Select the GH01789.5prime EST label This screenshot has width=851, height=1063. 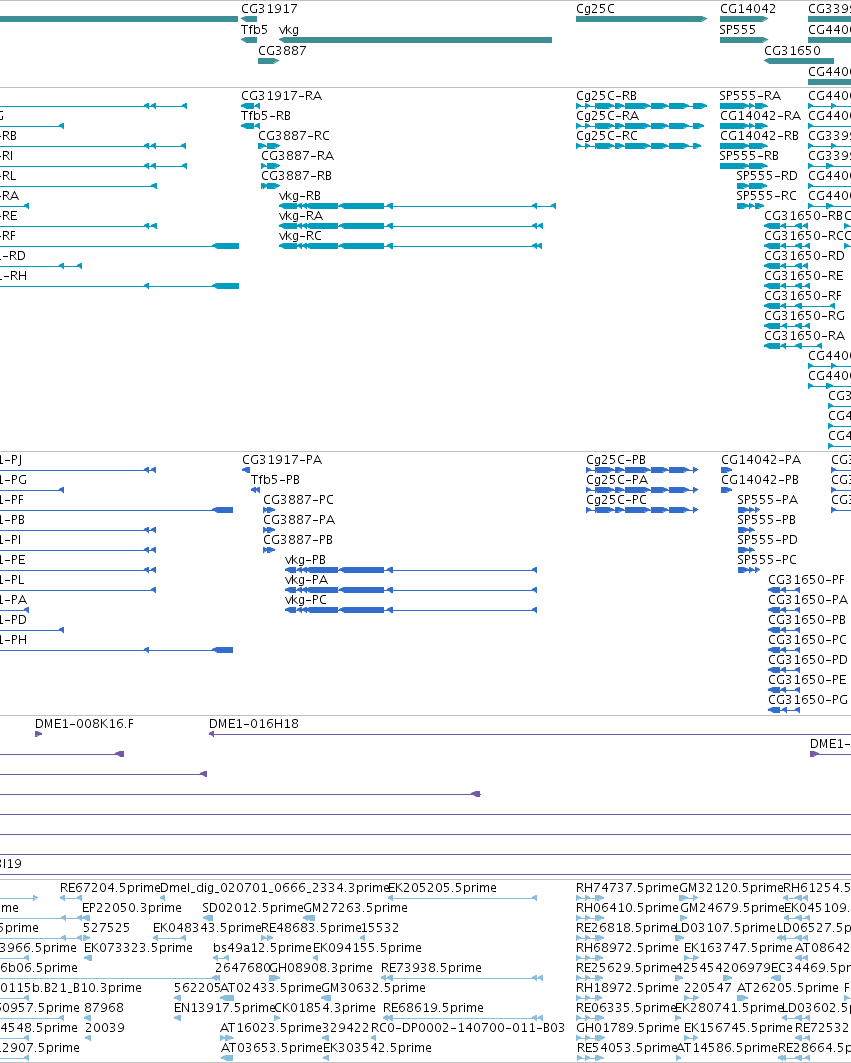coord(628,1028)
